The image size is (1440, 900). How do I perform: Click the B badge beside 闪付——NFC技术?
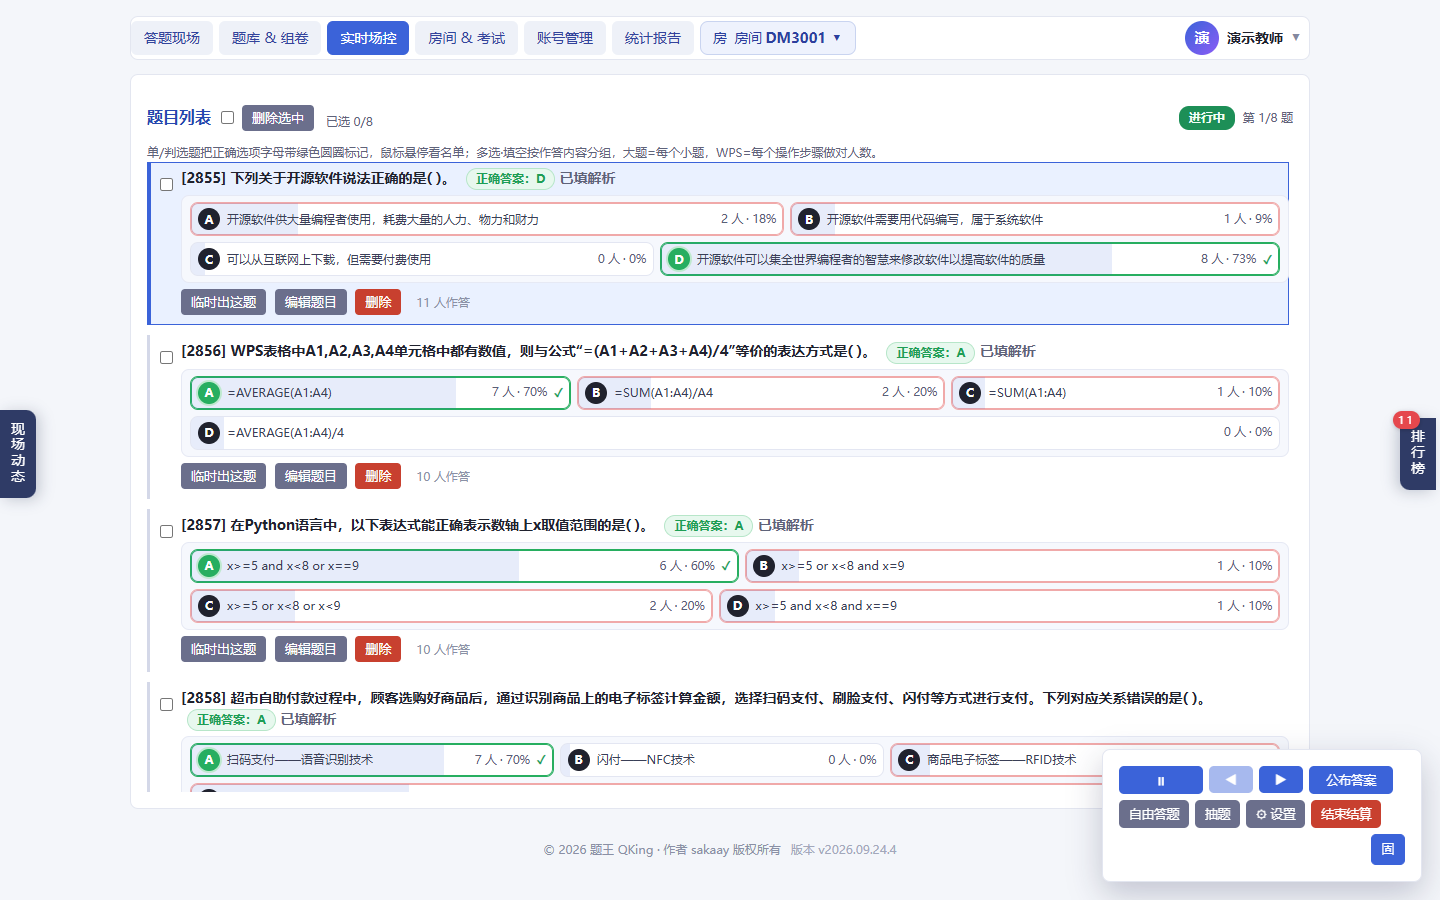[x=578, y=760]
